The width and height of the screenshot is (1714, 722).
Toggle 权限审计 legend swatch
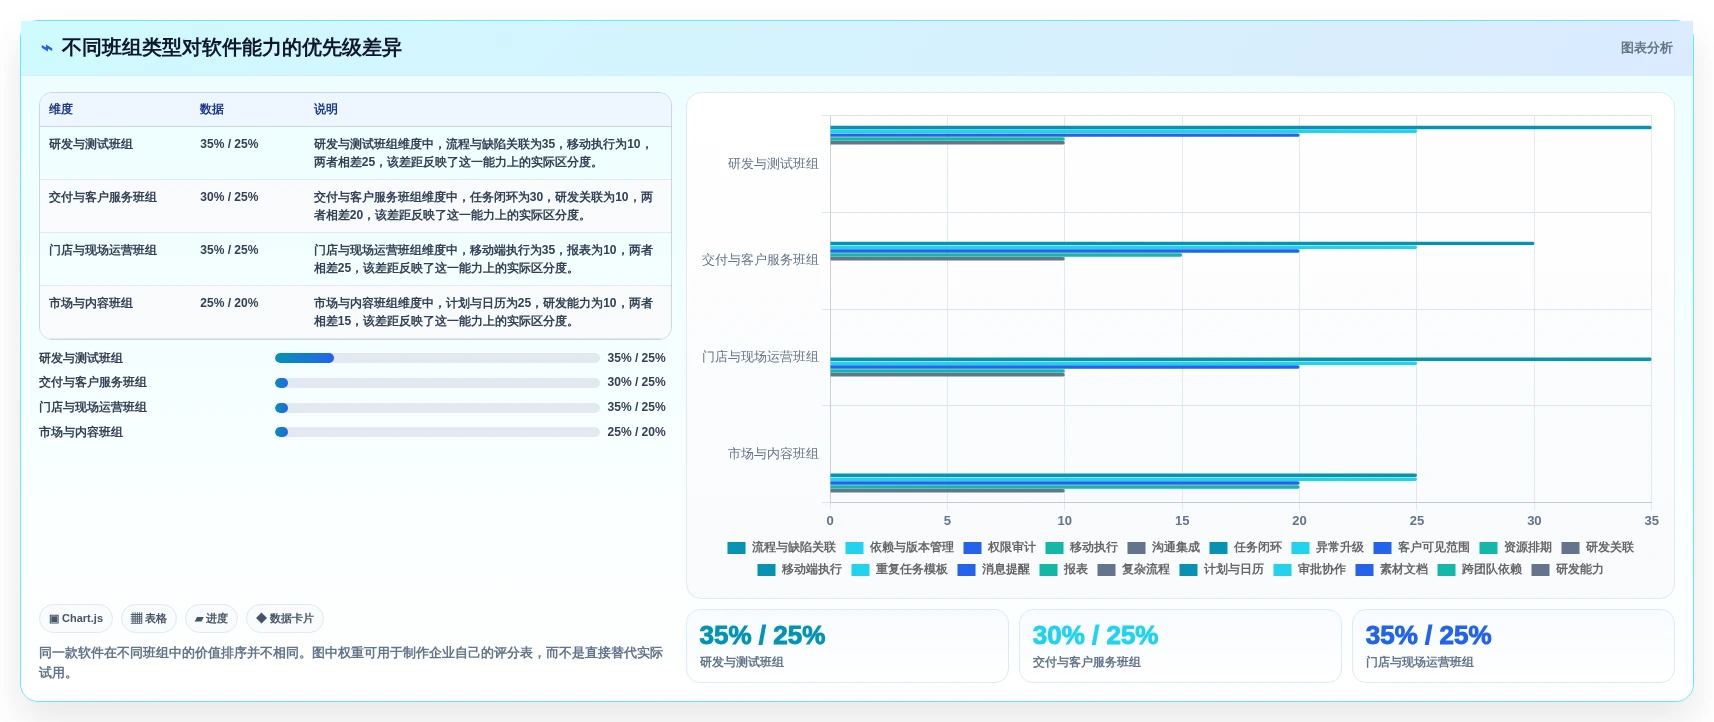coord(973,548)
